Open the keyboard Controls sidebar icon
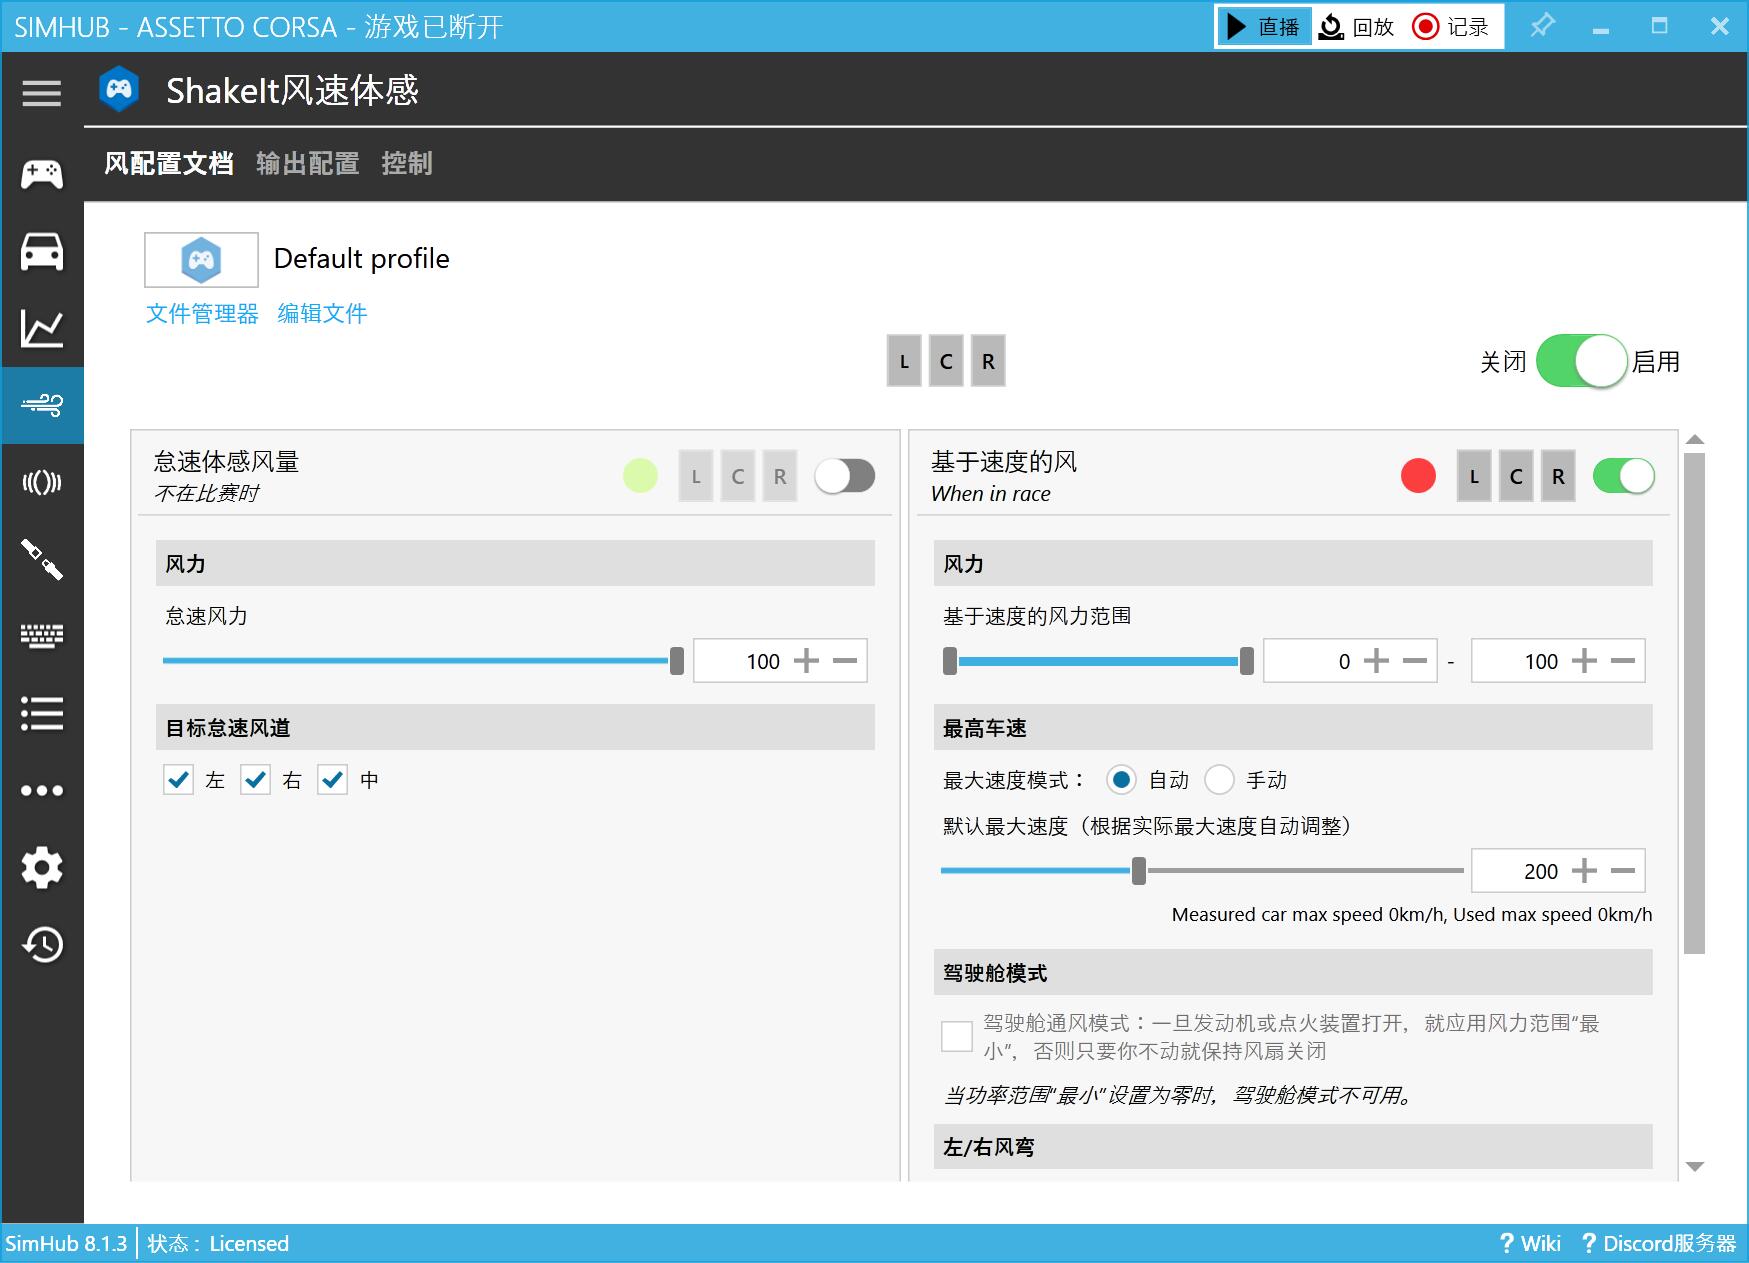The image size is (1749, 1263). 42,636
